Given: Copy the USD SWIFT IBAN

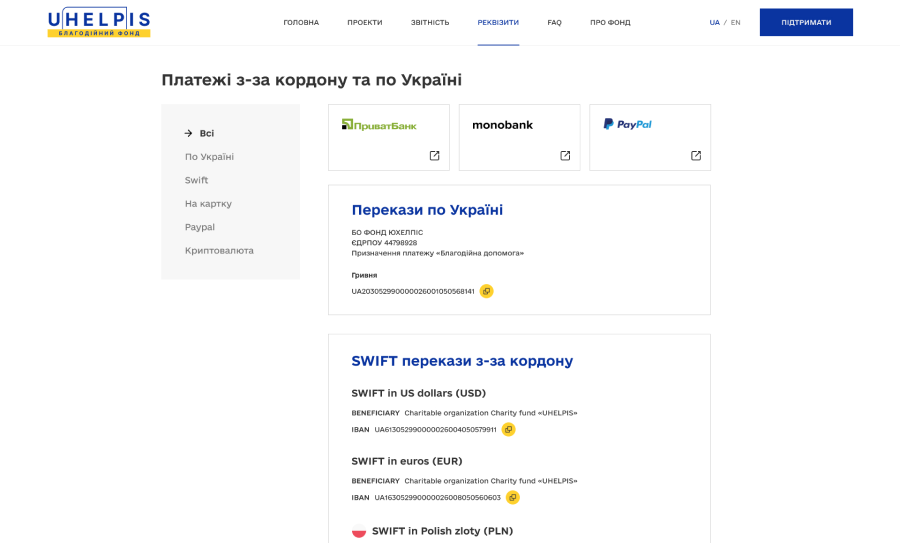Looking at the screenshot, I should click(509, 429).
